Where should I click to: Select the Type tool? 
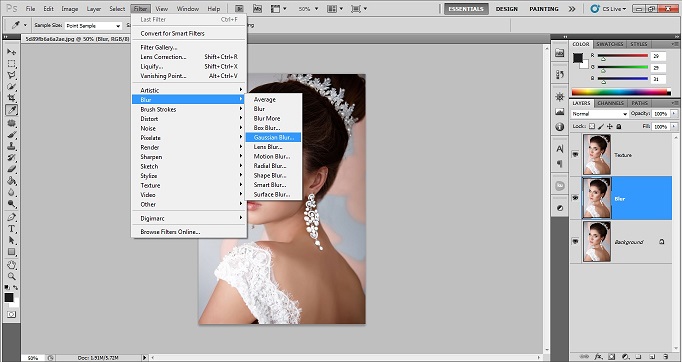click(x=11, y=229)
